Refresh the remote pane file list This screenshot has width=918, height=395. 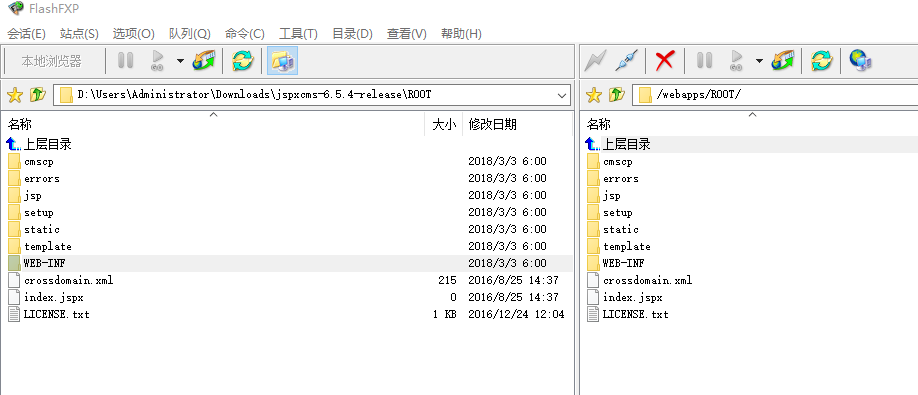821,60
